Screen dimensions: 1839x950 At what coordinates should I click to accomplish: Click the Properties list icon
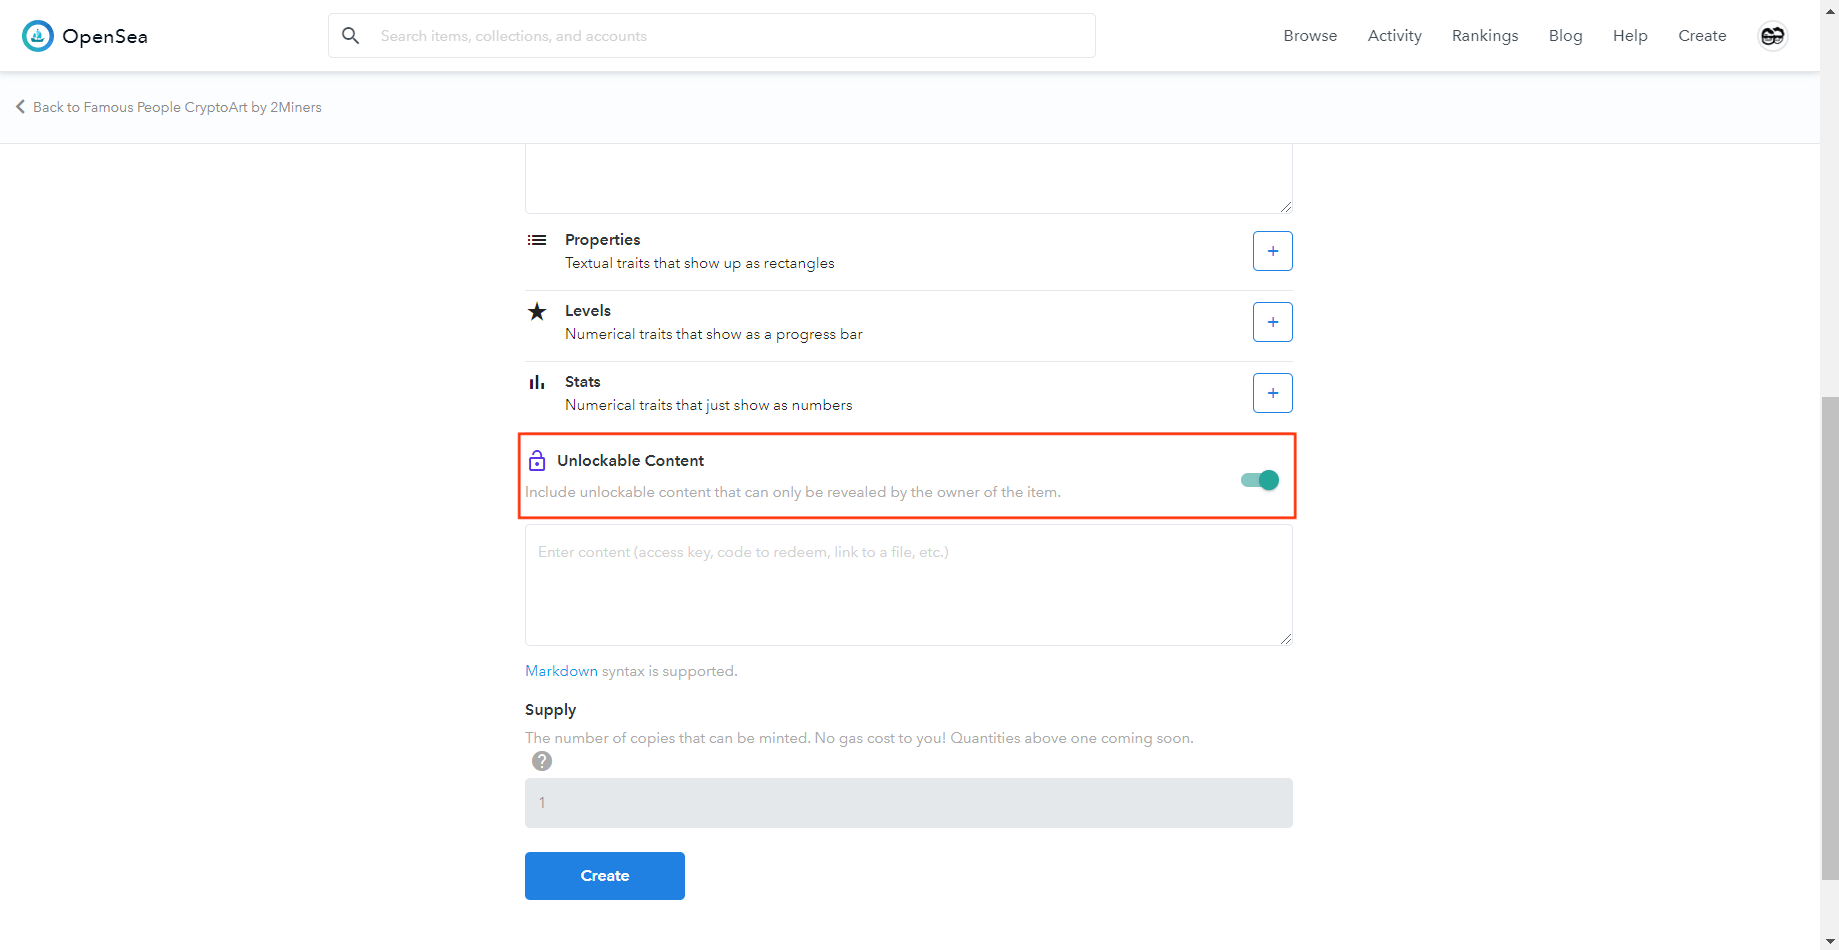point(537,240)
